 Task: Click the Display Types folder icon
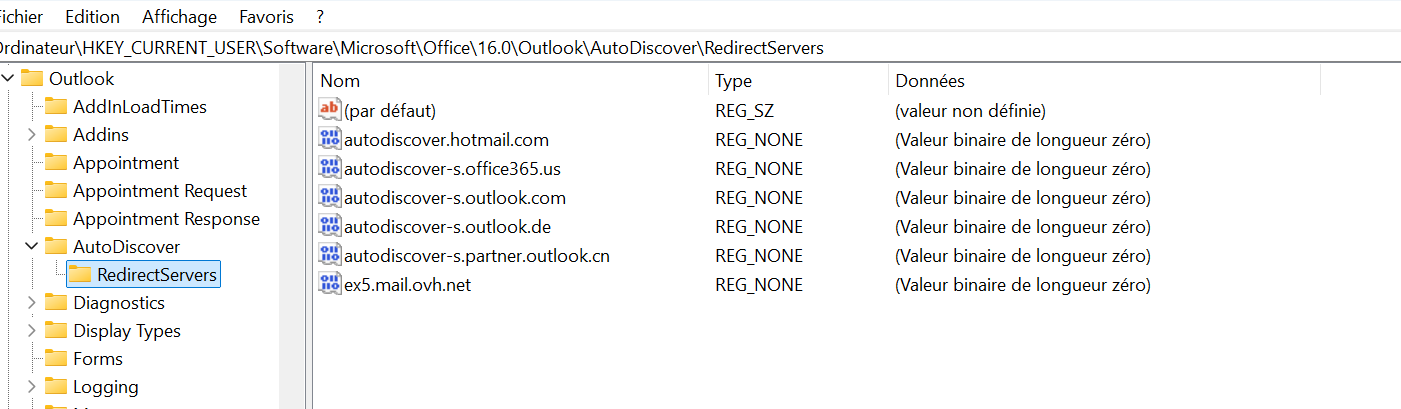57,330
